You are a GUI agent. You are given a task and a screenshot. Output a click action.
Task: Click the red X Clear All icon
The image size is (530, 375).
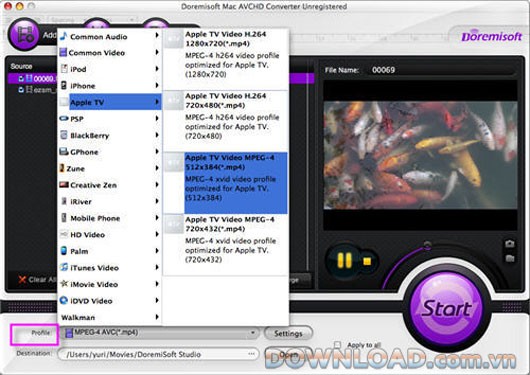click(x=22, y=279)
